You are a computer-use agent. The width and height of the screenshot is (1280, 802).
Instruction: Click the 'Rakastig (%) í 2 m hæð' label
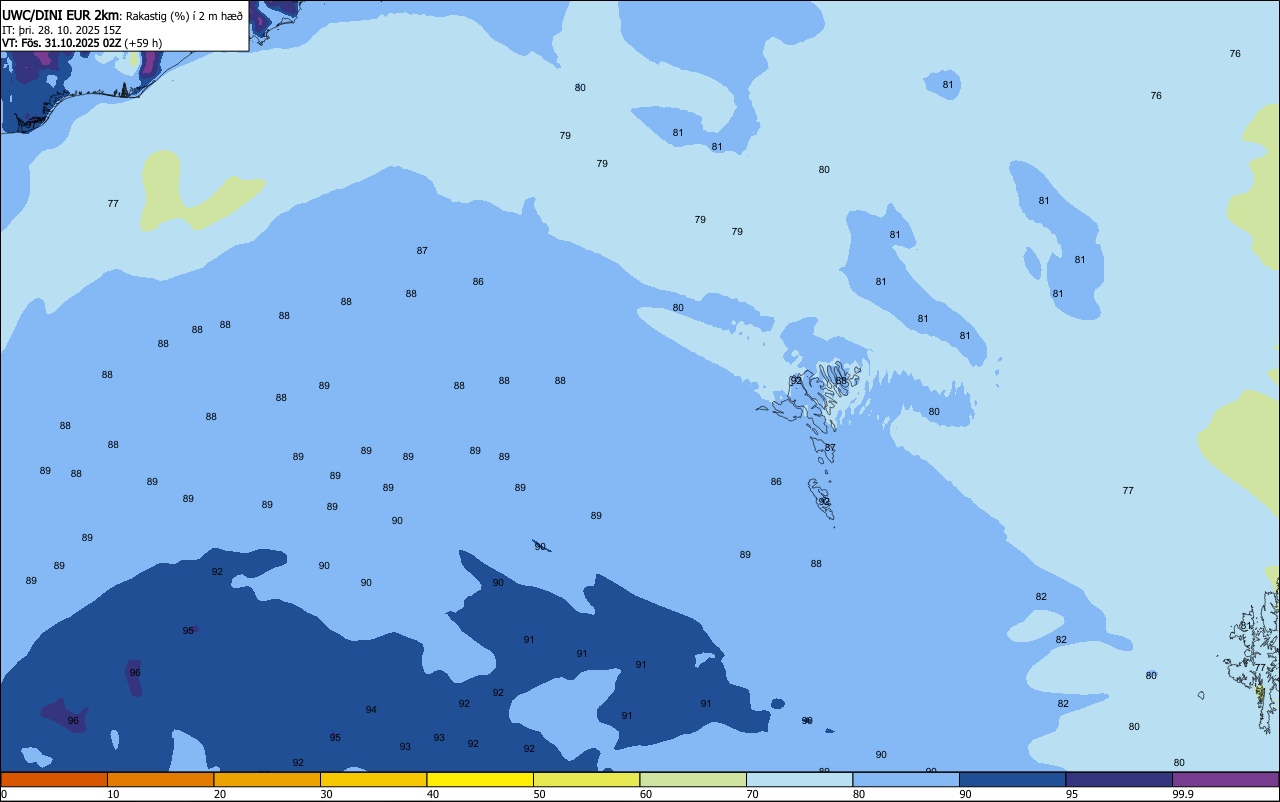pos(184,16)
